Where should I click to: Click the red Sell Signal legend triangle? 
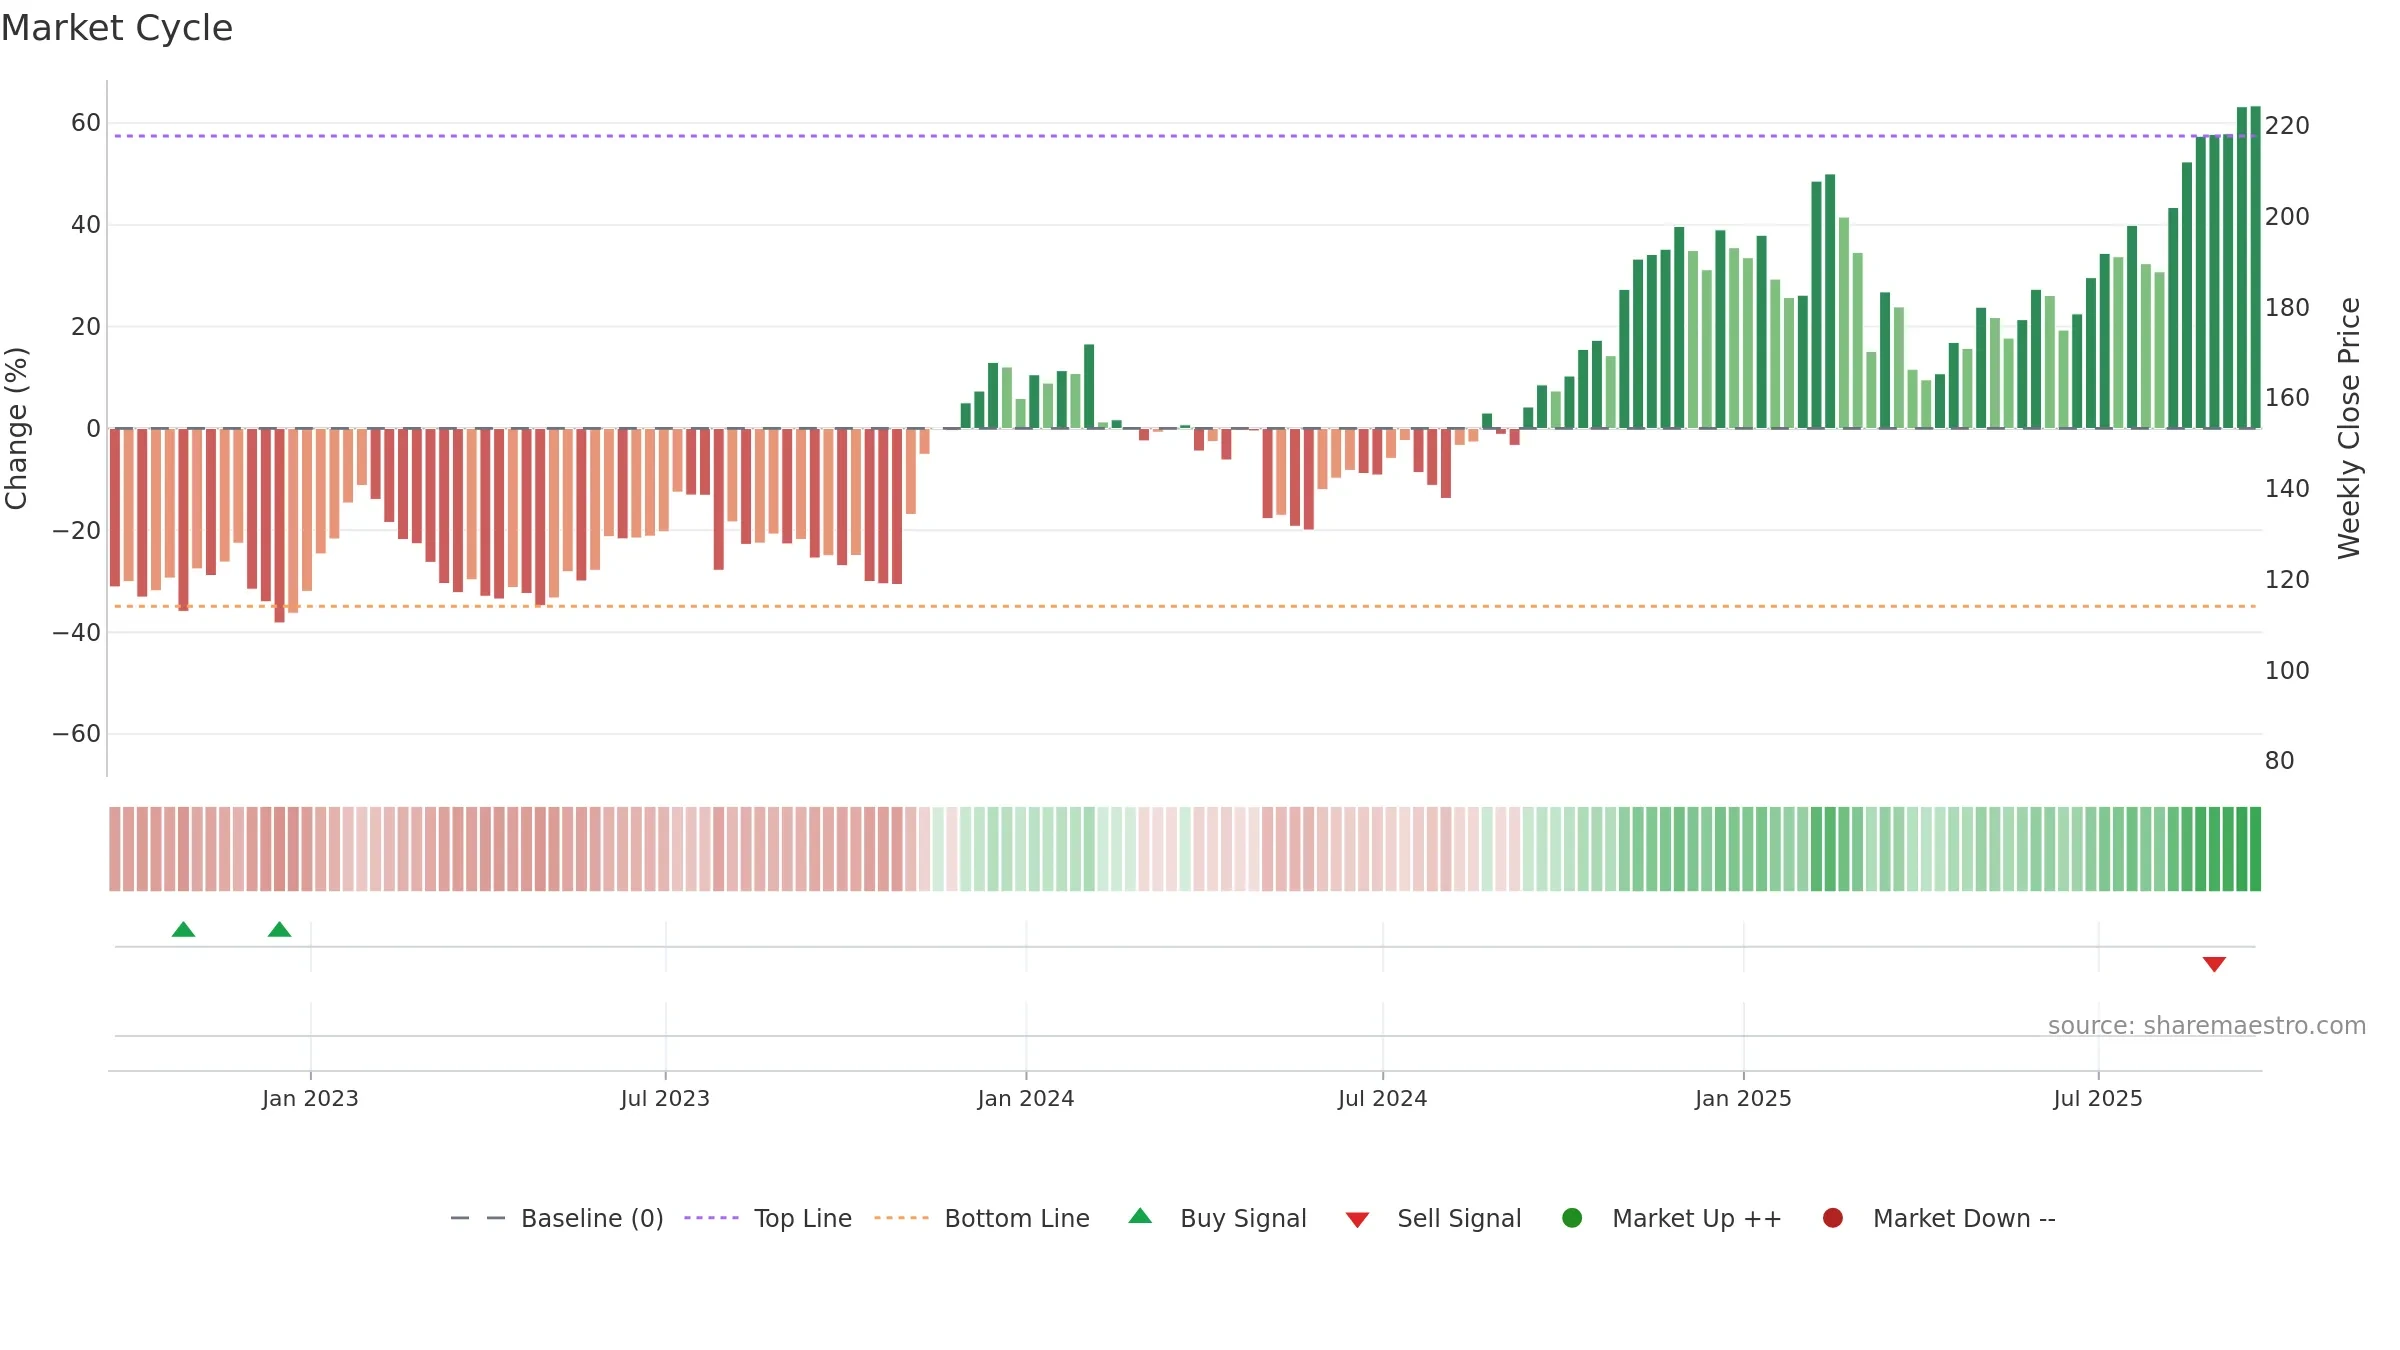(x=1357, y=1220)
